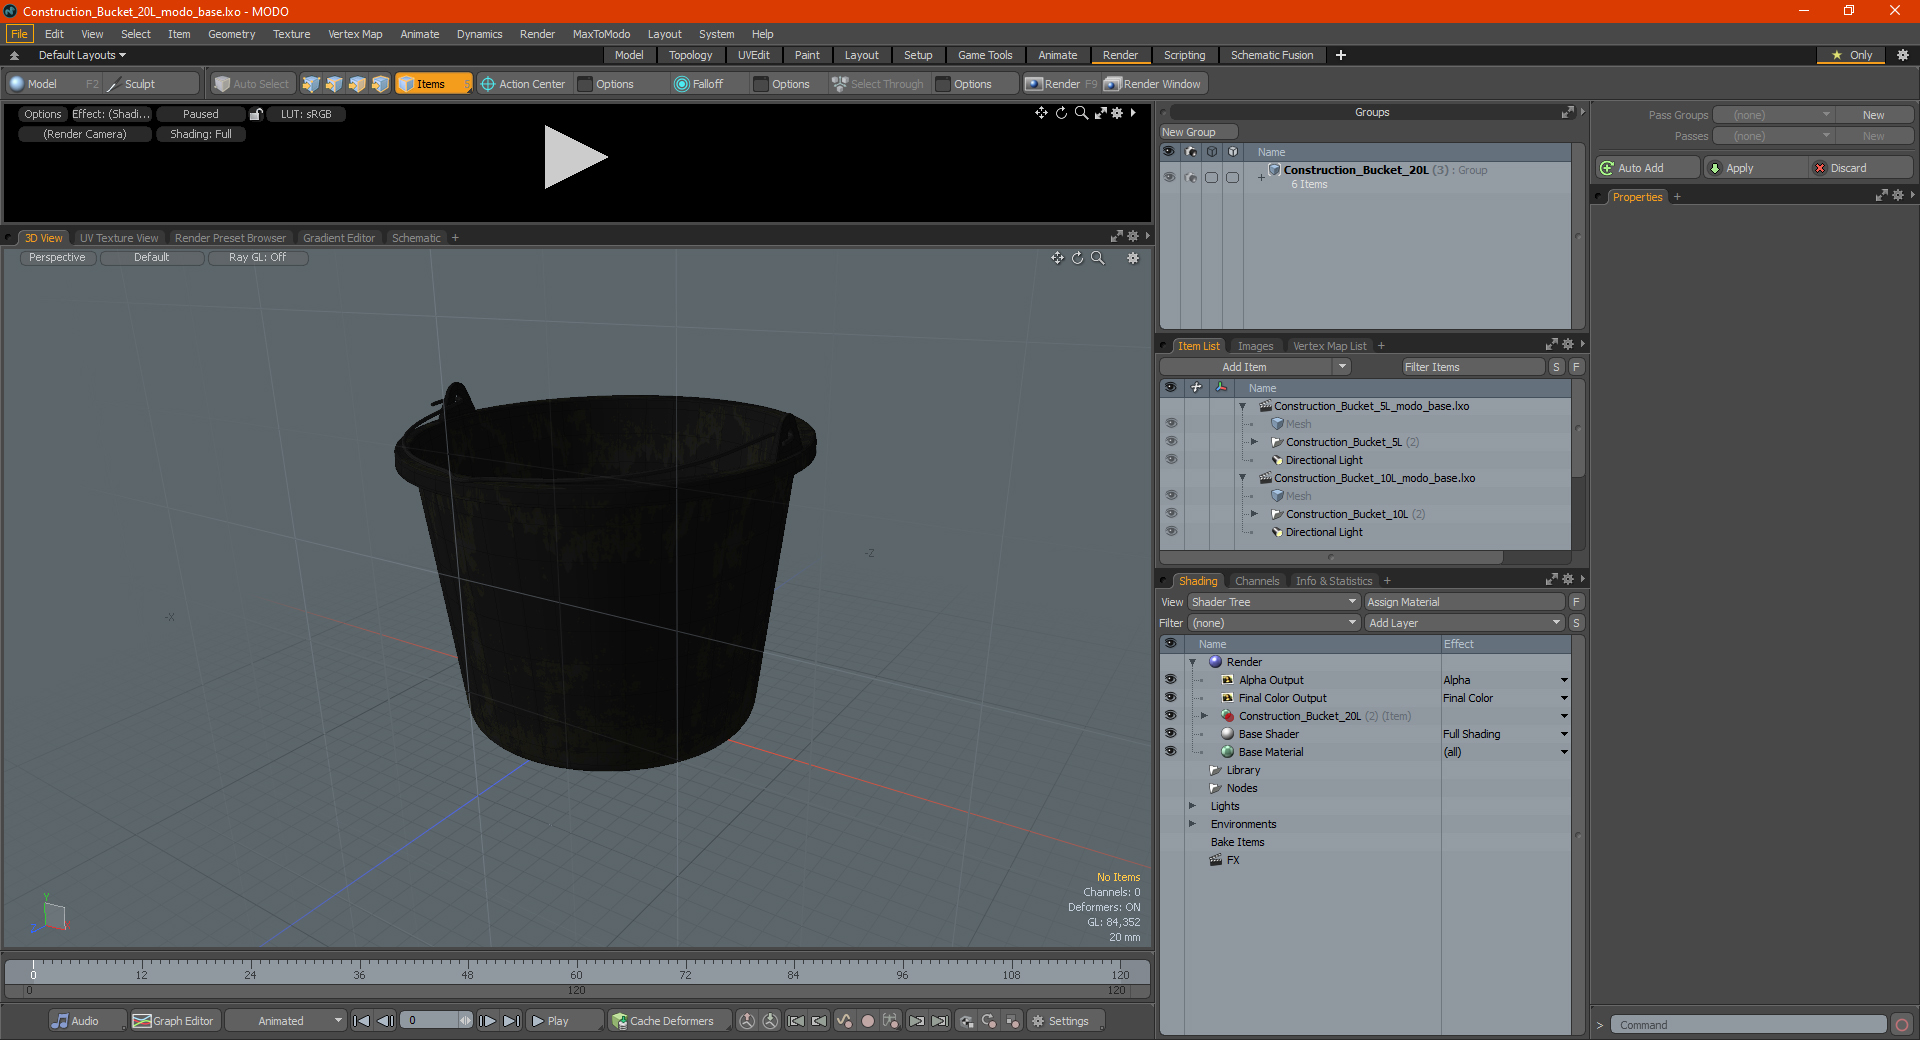Open the Animated keying mode dropdown

point(286,1021)
